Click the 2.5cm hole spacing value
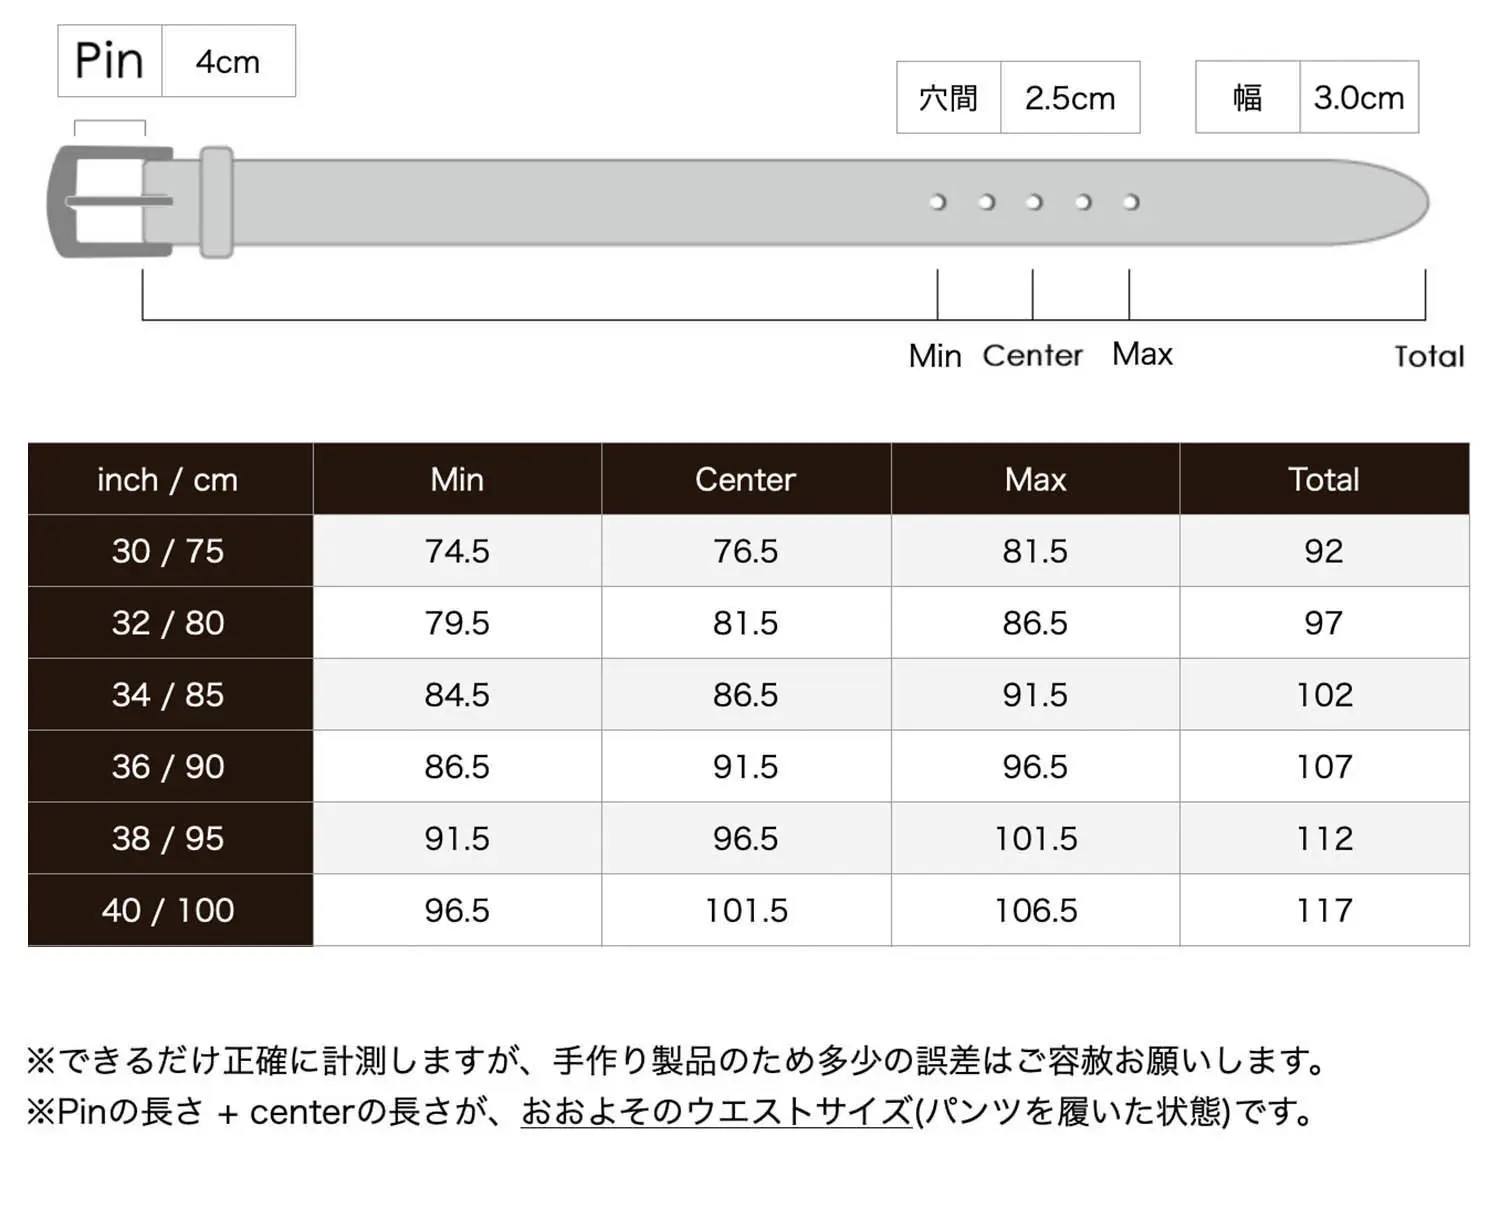The image size is (1500, 1209). [x=1069, y=98]
